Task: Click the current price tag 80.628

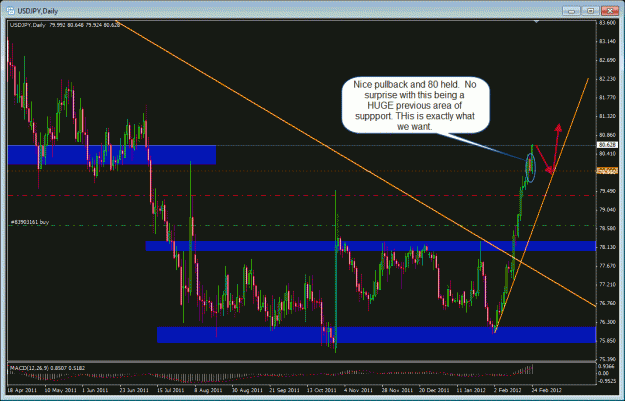Action: click(x=607, y=145)
